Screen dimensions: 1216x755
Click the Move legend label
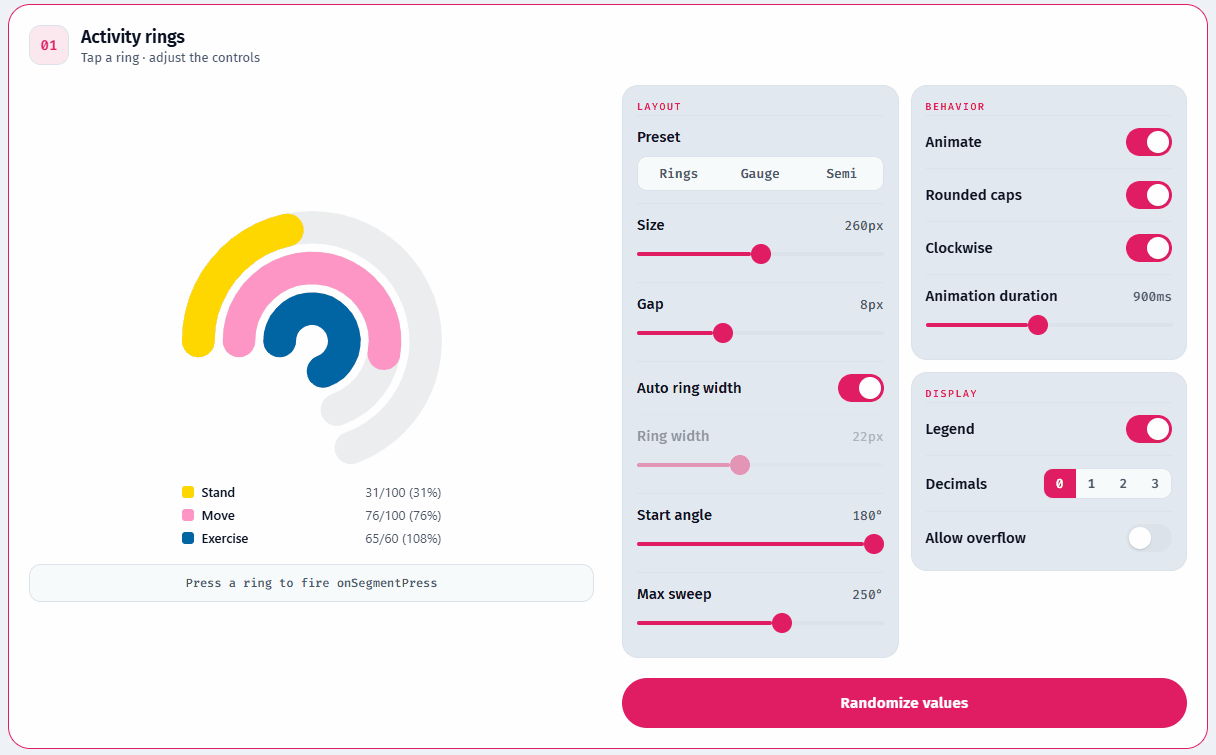[x=218, y=515]
